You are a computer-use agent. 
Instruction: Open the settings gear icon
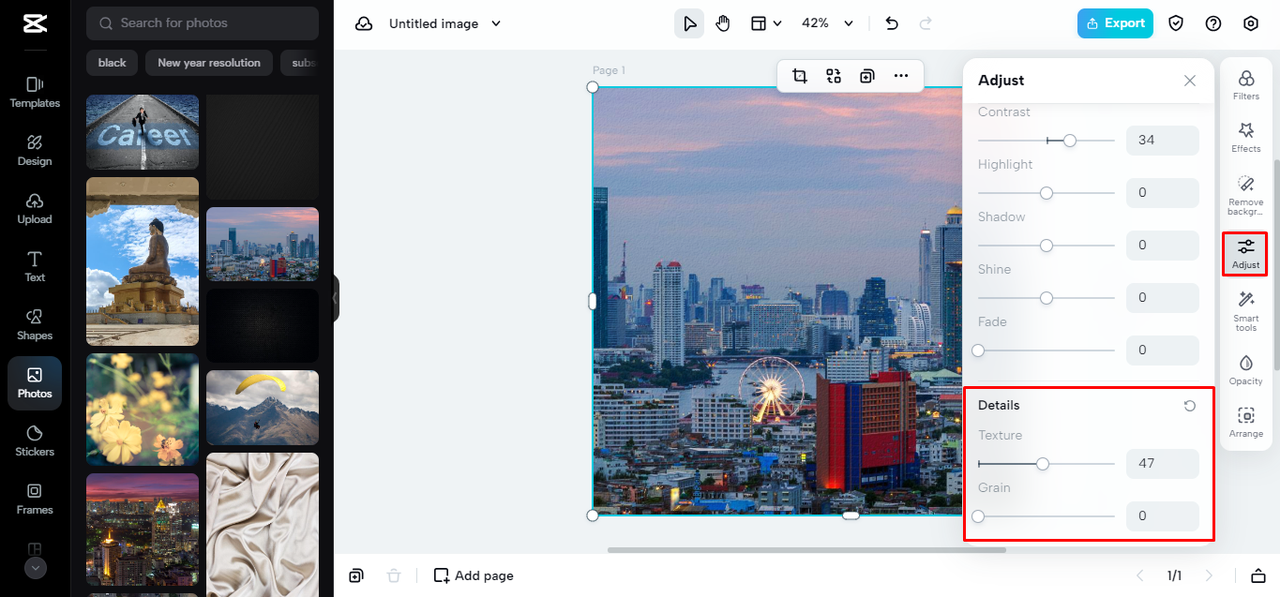1251,23
